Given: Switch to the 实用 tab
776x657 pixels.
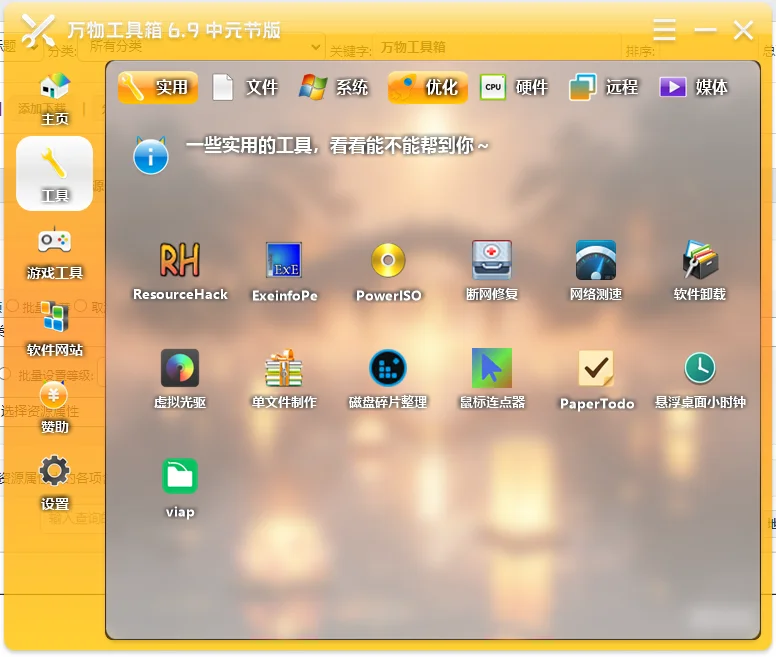Looking at the screenshot, I should (158, 87).
